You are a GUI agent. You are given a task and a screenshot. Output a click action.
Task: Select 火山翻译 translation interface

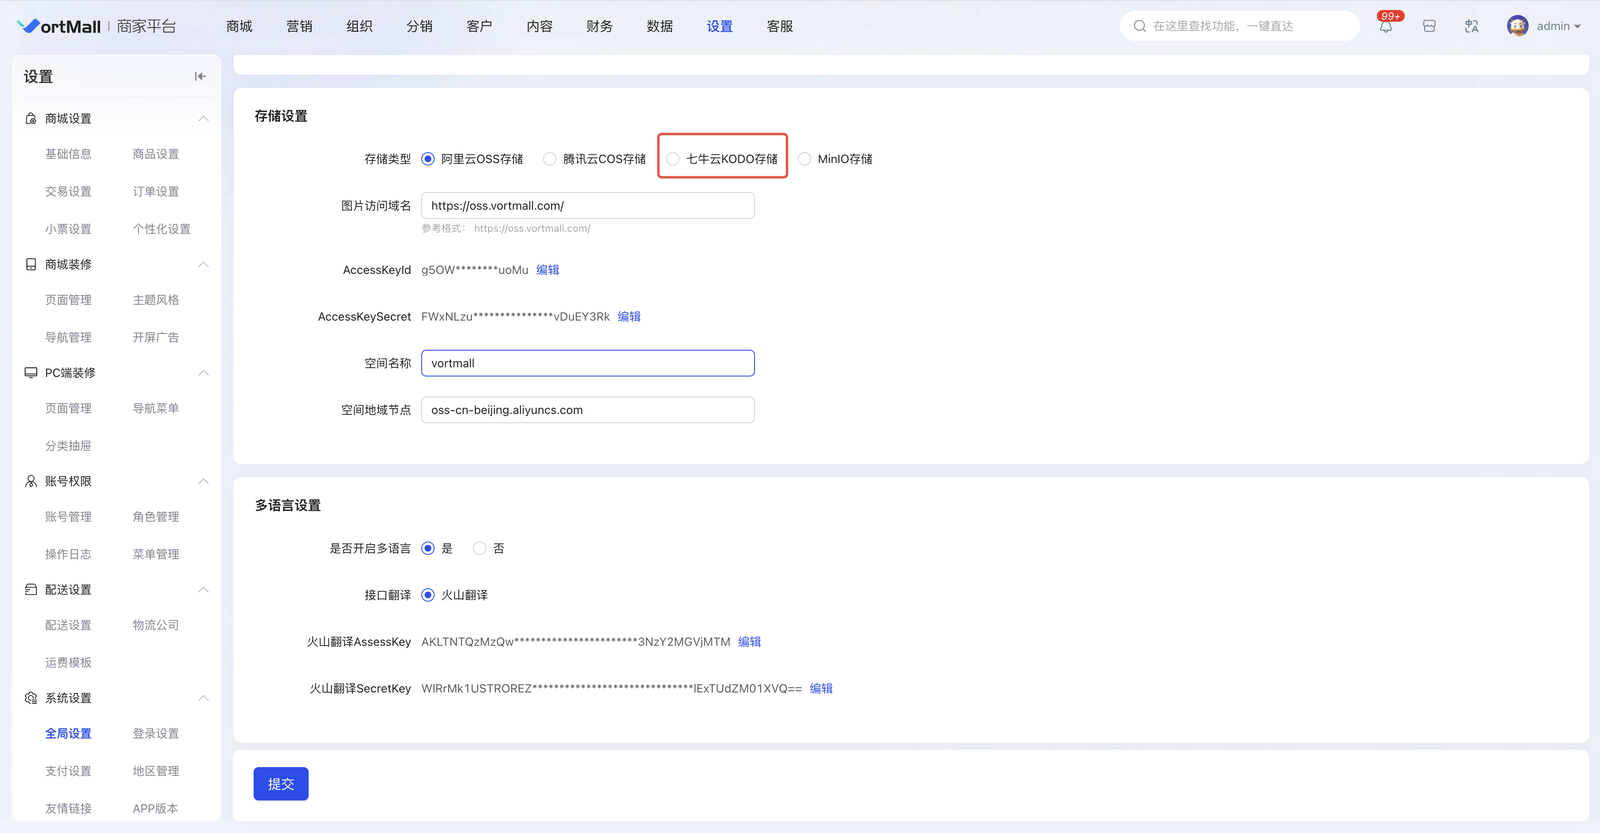pyautogui.click(x=428, y=595)
